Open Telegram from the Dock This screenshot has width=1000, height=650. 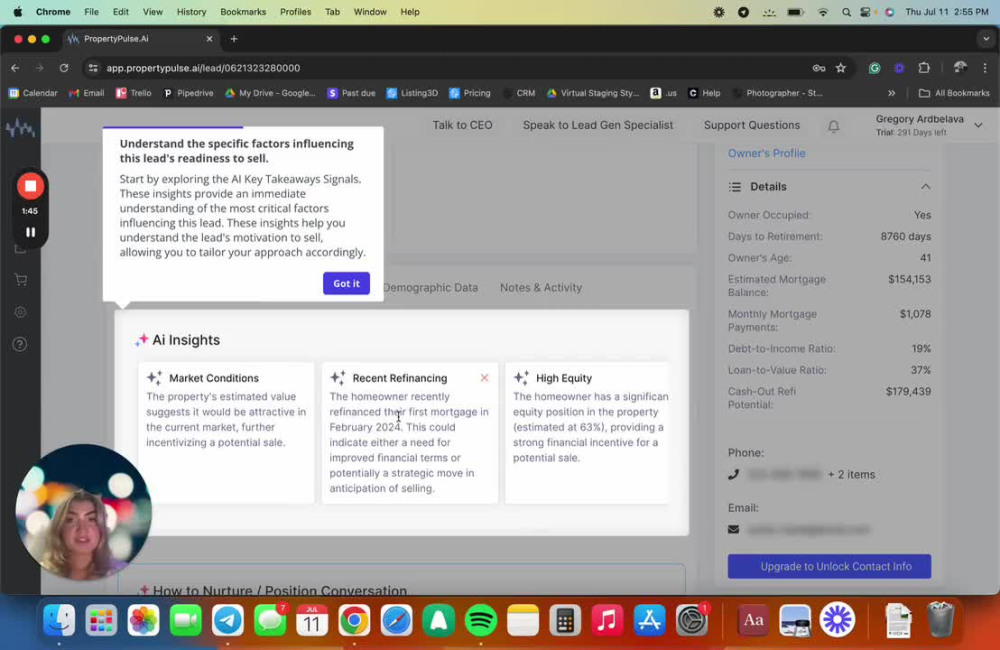click(x=228, y=620)
